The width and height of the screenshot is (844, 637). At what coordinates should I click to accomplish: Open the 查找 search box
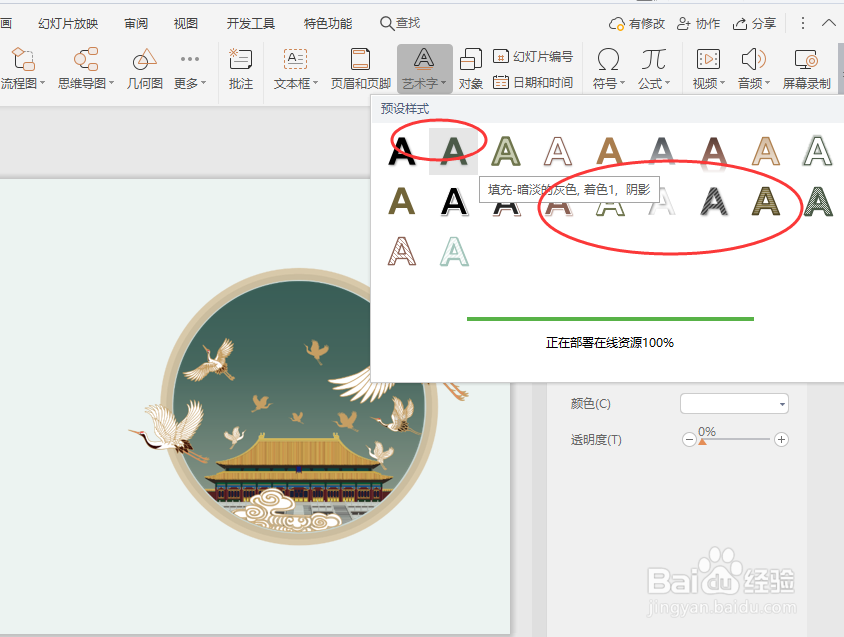coord(400,23)
